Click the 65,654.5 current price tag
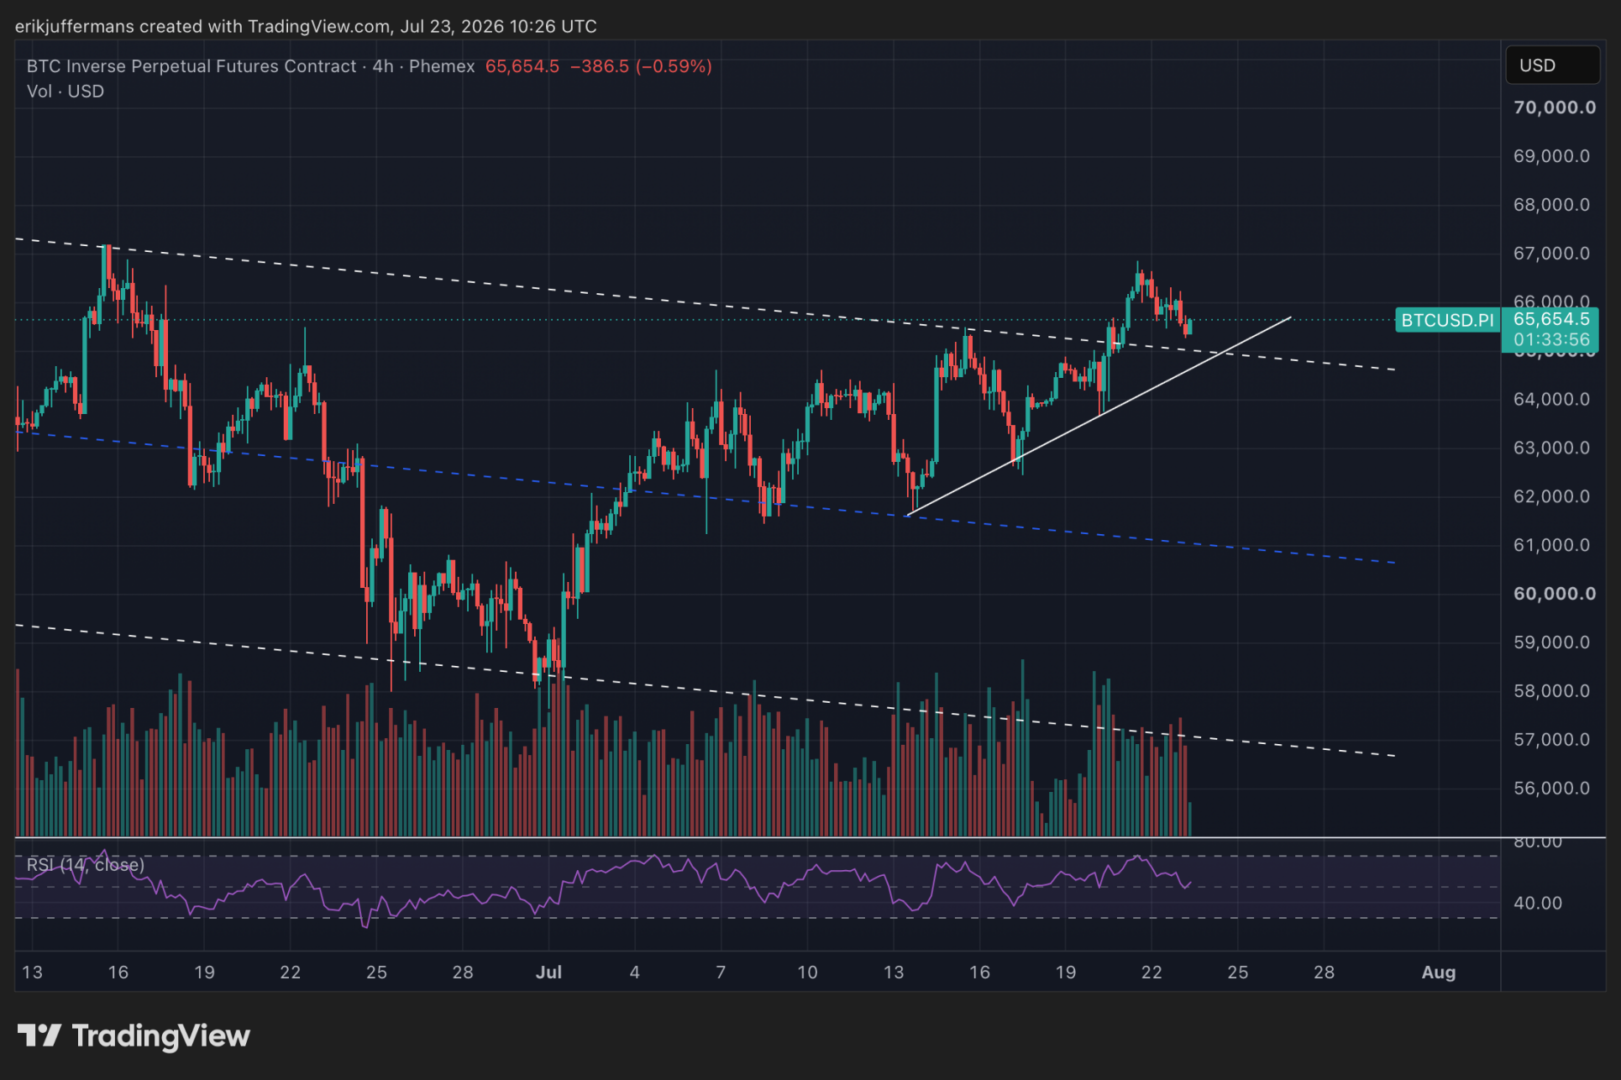 1550,319
